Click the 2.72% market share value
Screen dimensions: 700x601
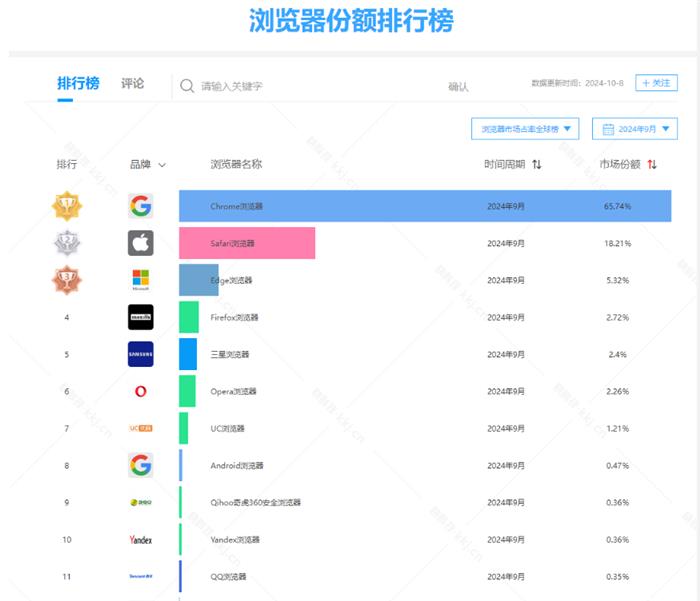(x=617, y=317)
